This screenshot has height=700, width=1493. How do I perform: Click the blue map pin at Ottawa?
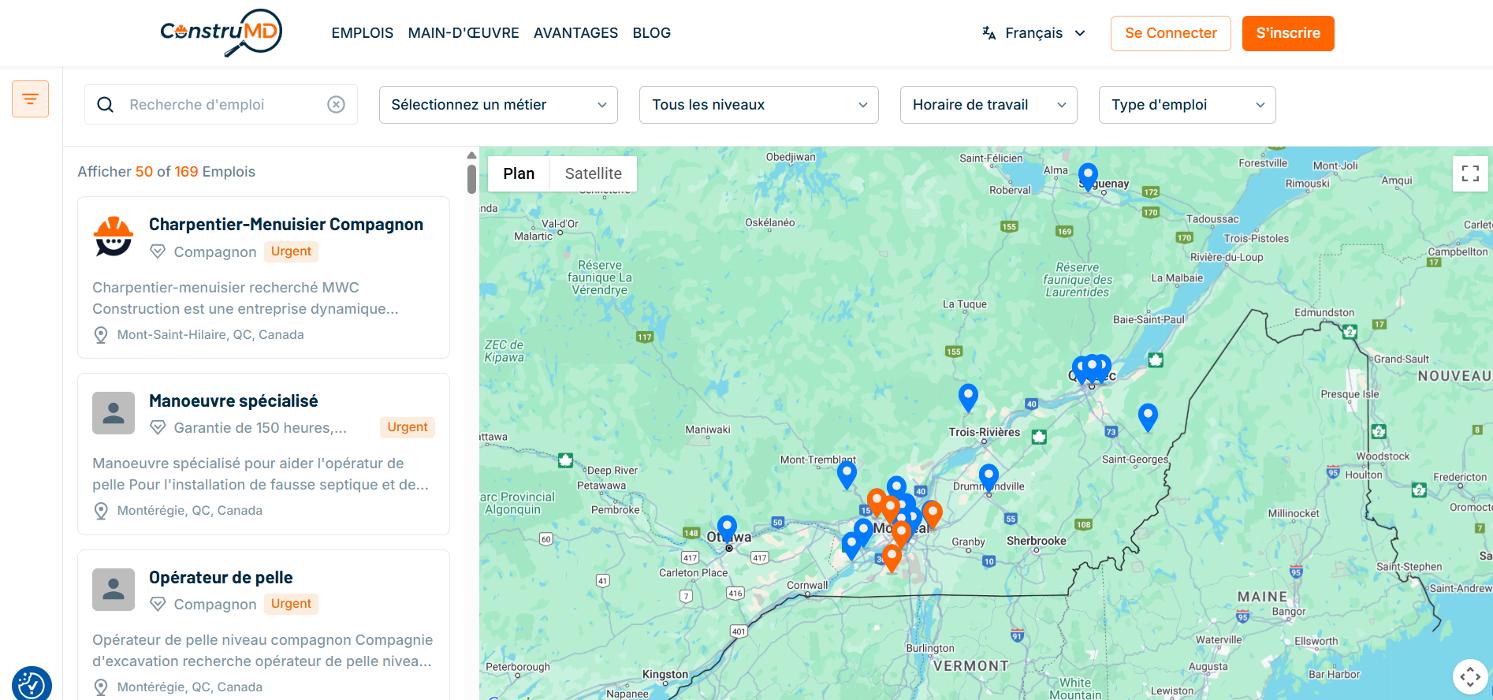point(727,528)
